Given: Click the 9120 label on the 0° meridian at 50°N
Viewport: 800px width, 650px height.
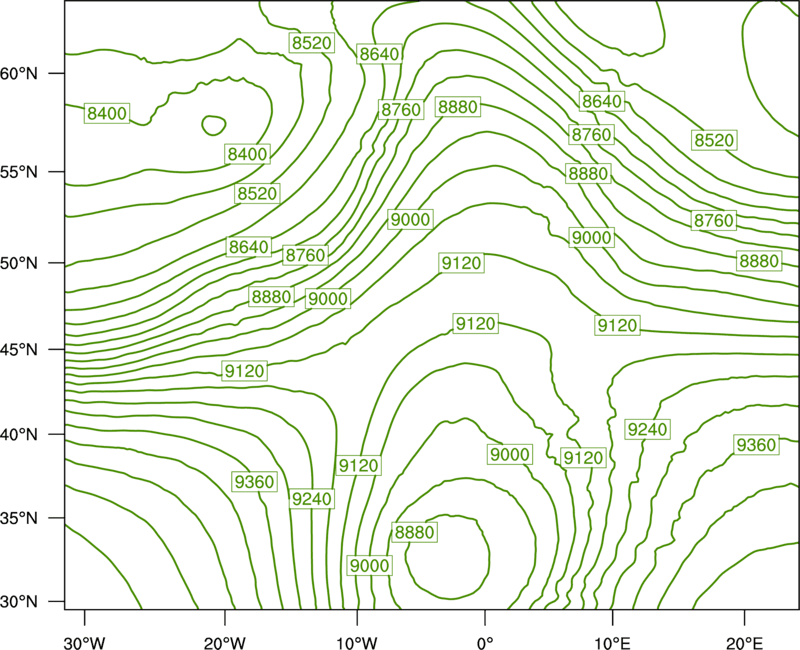Looking at the screenshot, I should point(462,263).
